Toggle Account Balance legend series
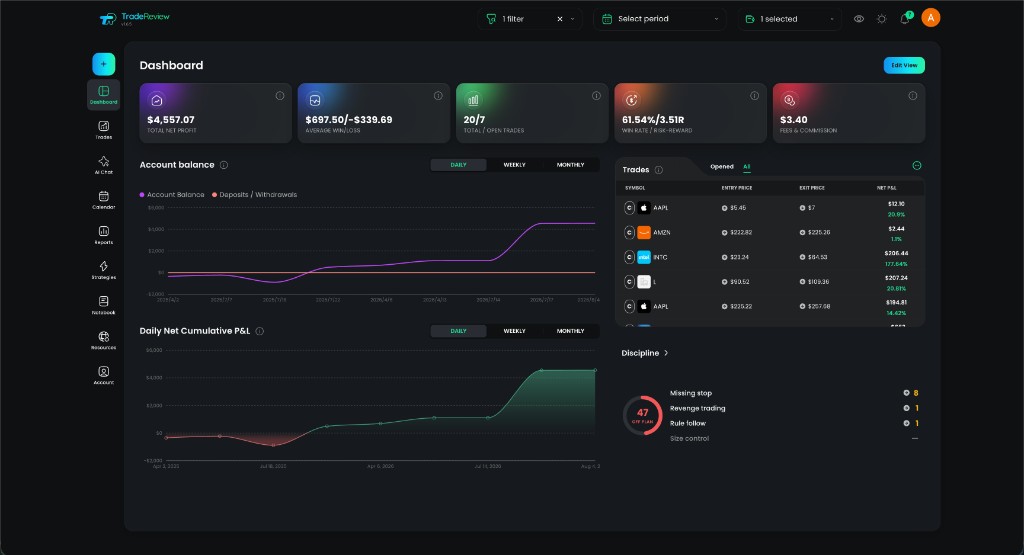 click(172, 195)
